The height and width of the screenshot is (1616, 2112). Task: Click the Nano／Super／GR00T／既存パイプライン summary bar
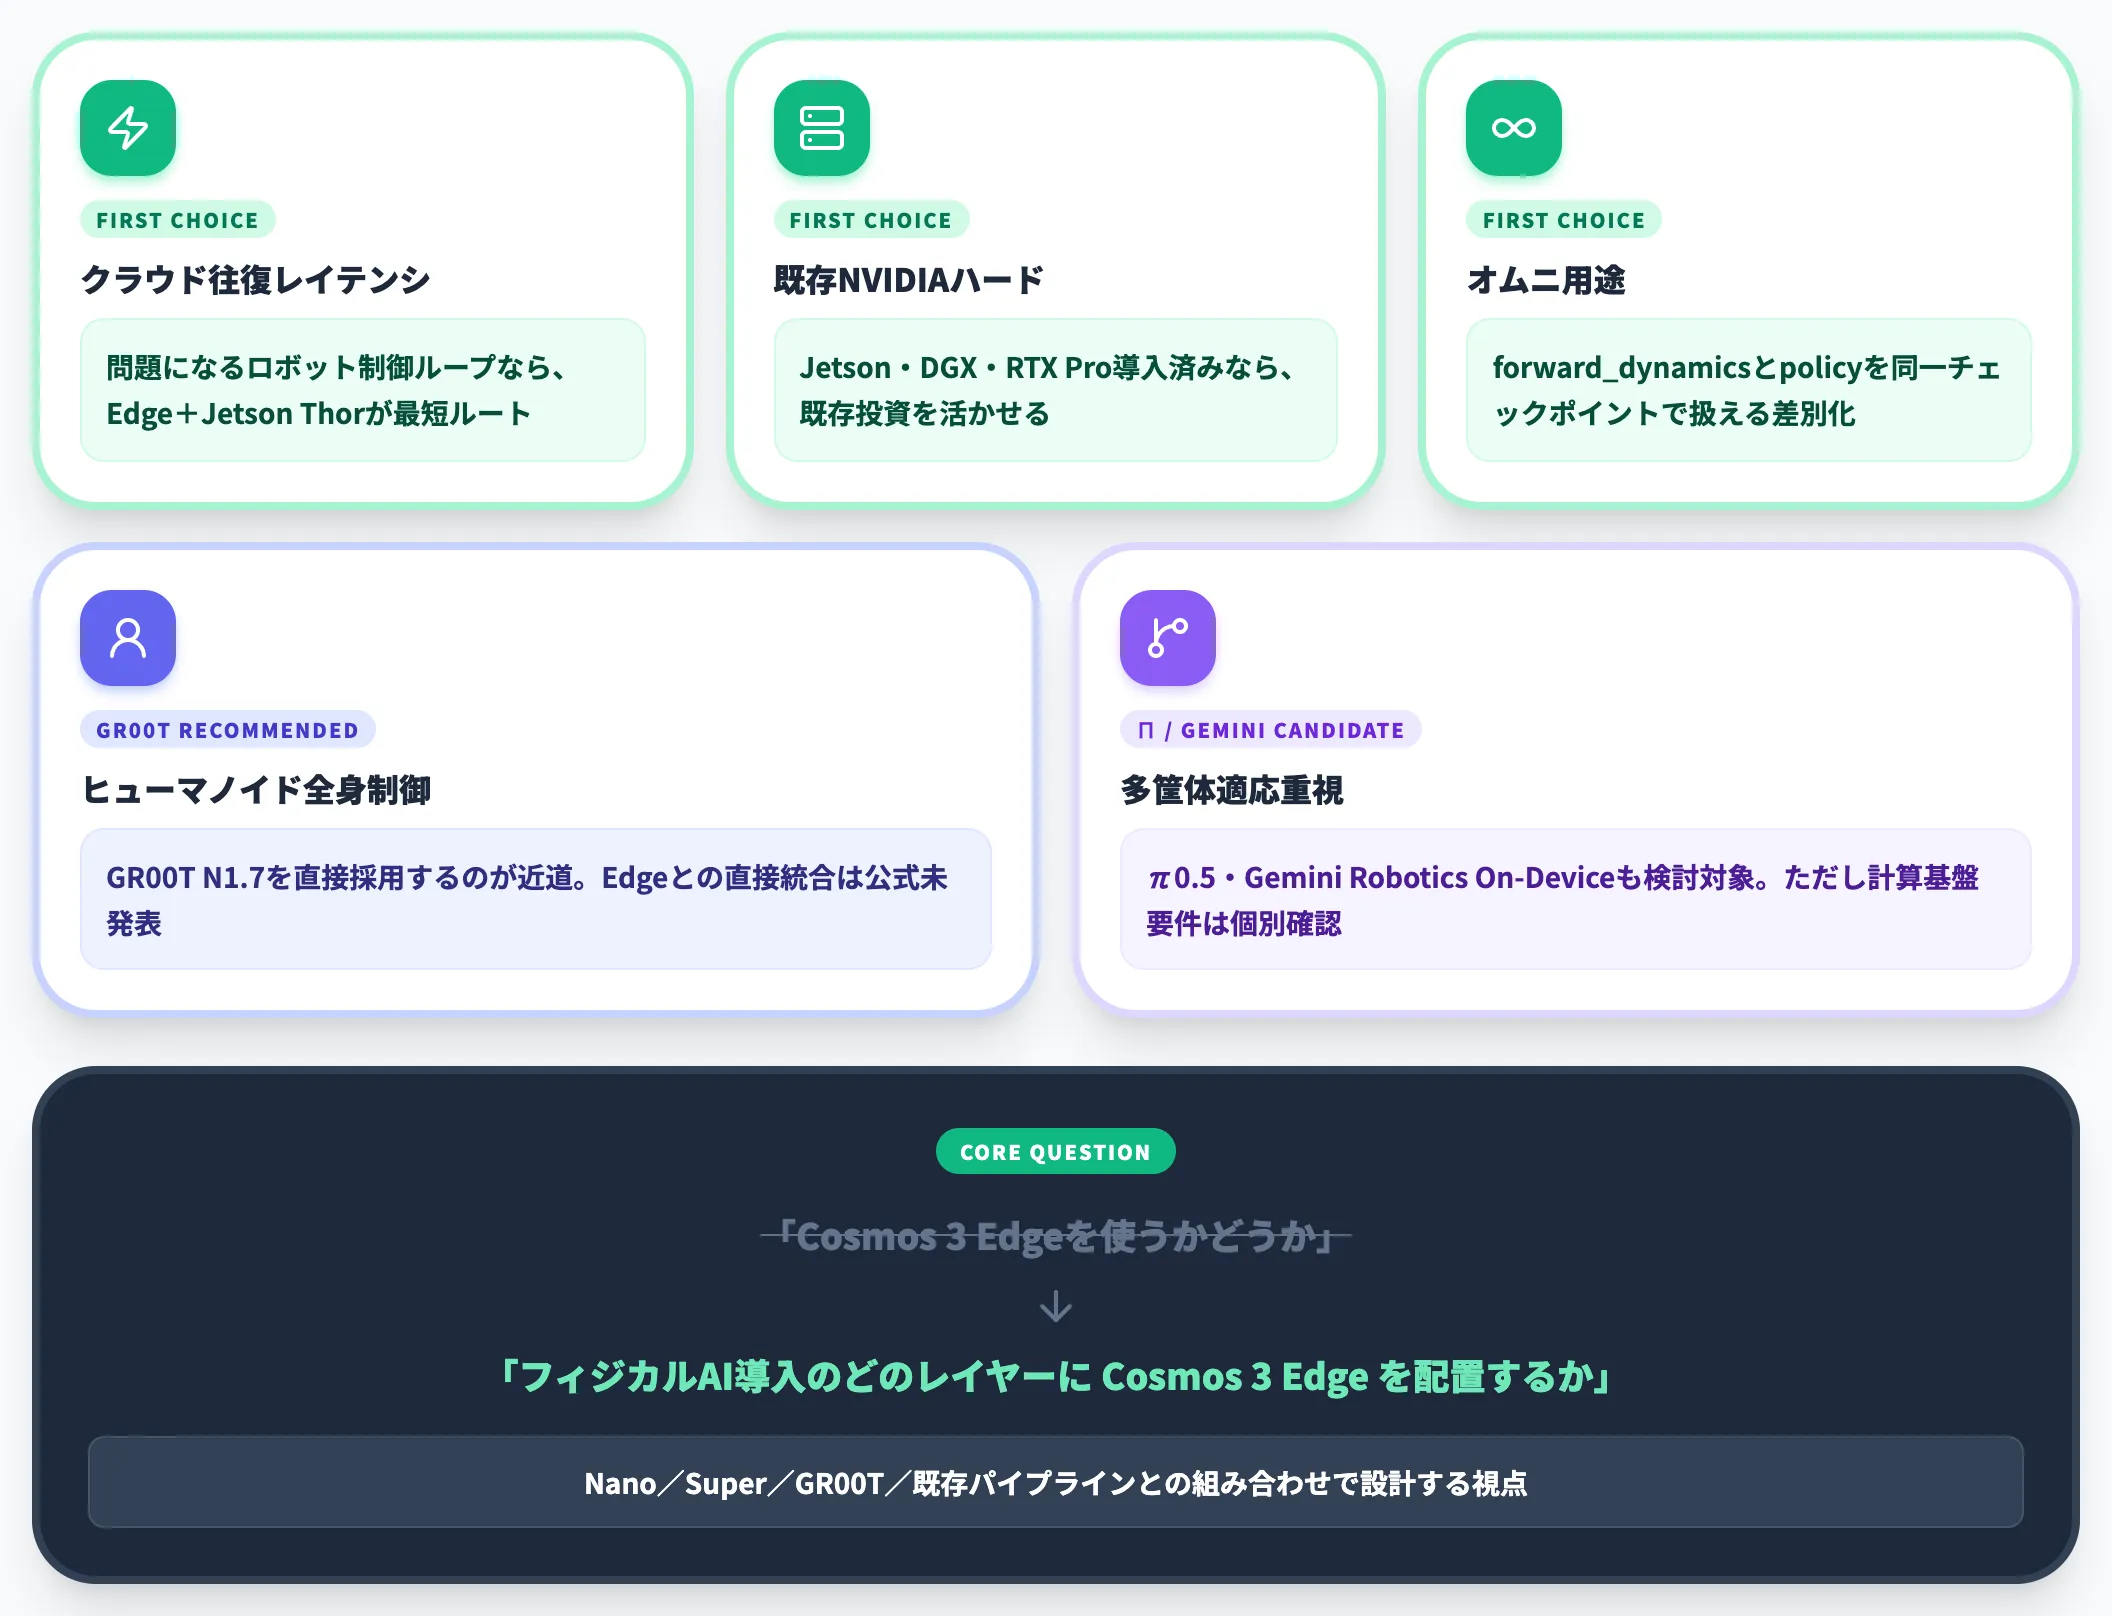pos(1056,1483)
